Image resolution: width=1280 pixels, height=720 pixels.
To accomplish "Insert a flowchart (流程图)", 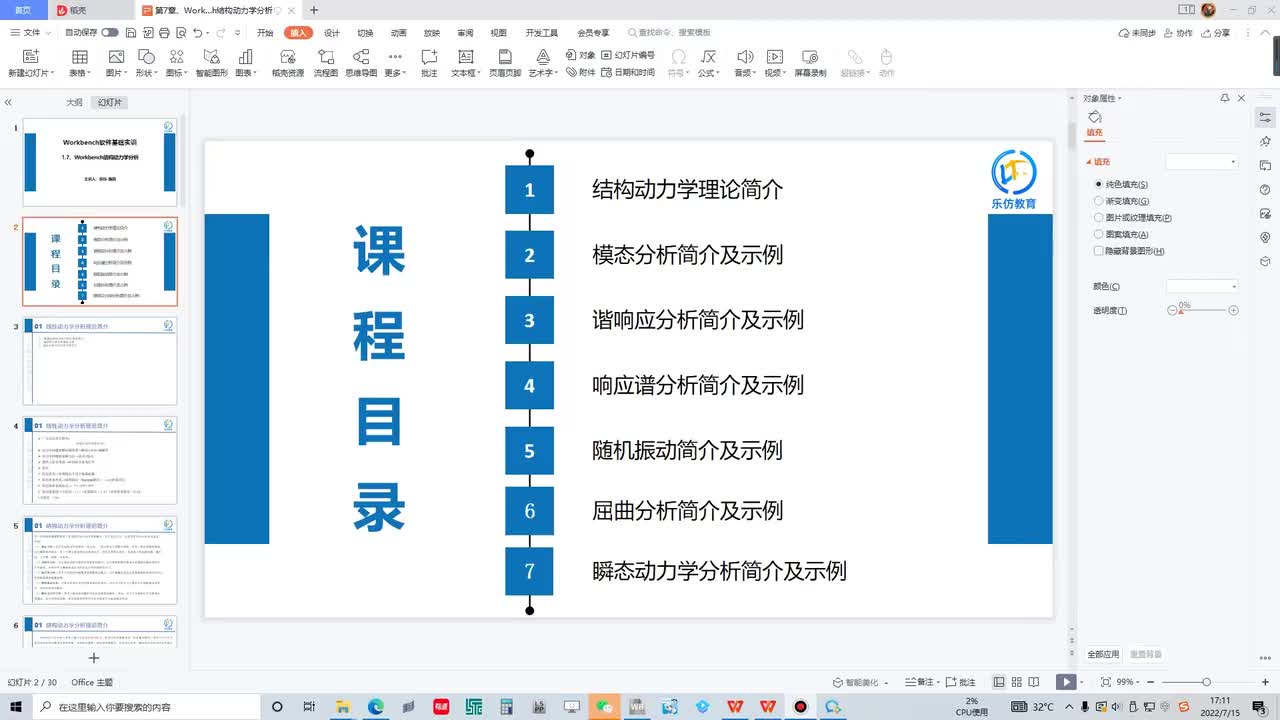I will click(326, 57).
